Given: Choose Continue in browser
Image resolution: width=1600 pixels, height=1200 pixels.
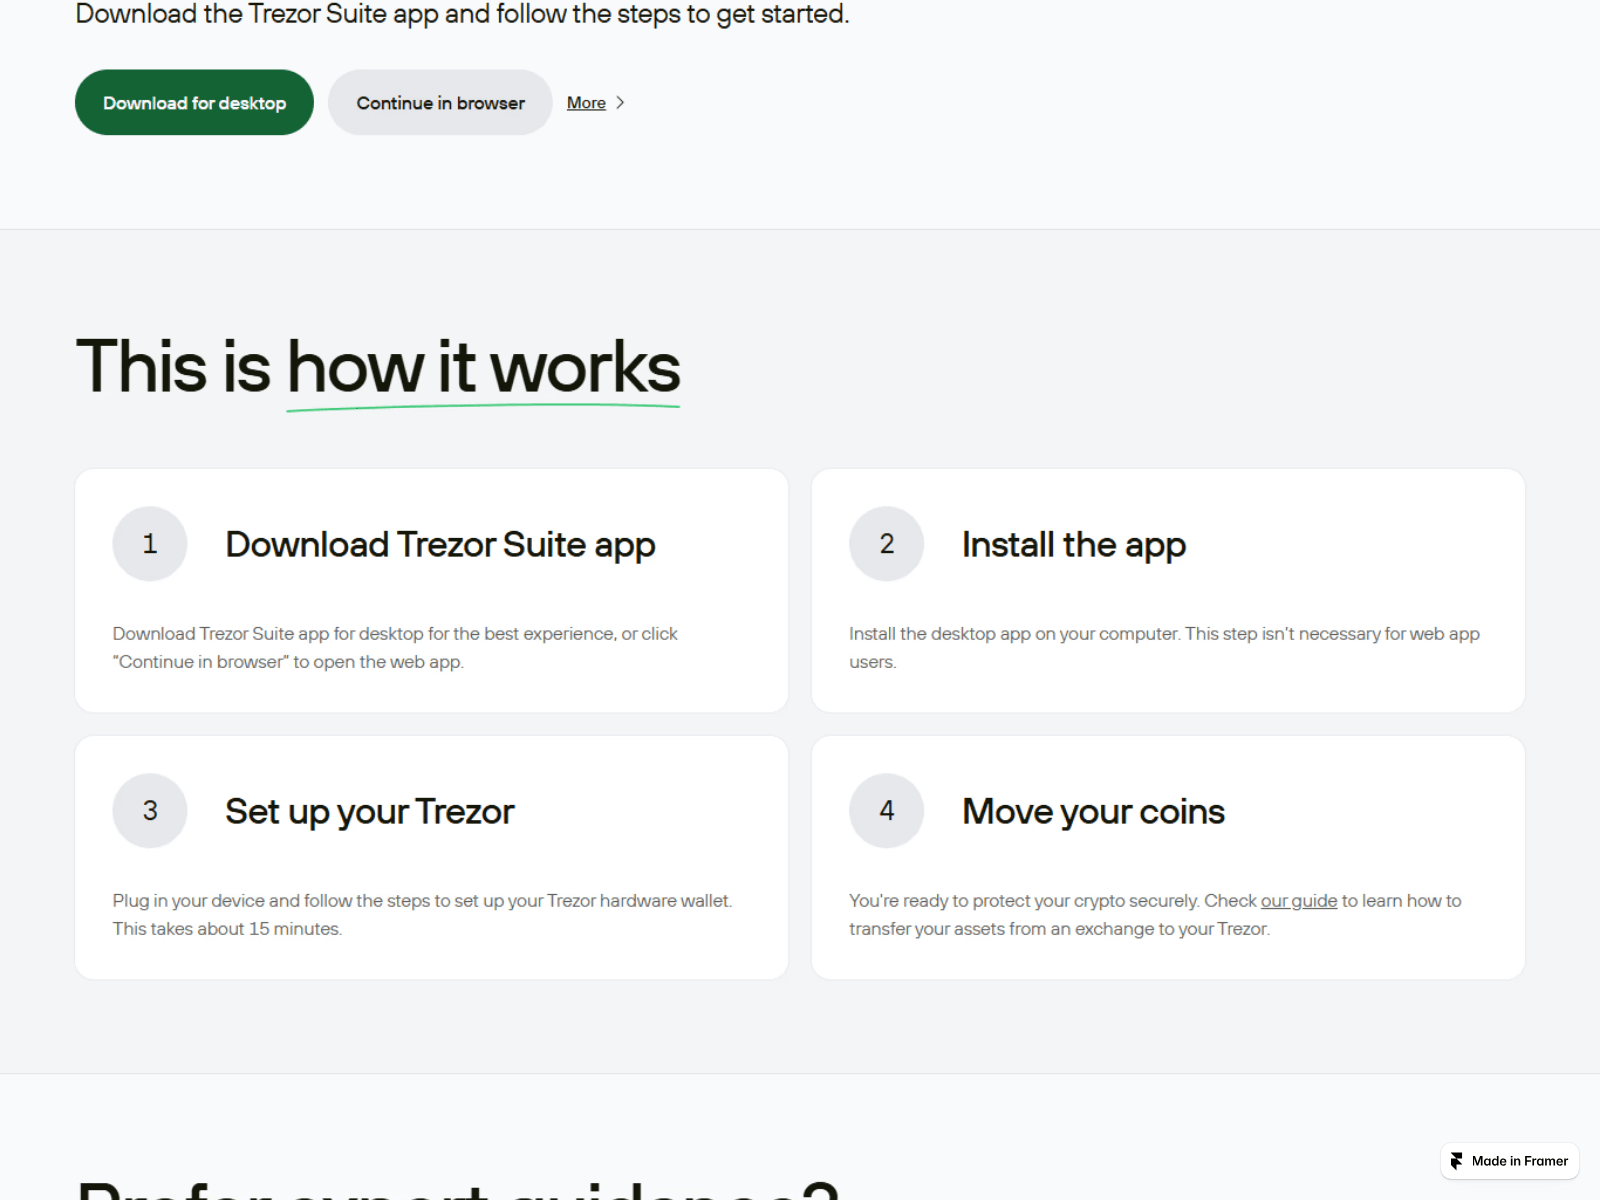Looking at the screenshot, I should (x=440, y=102).
